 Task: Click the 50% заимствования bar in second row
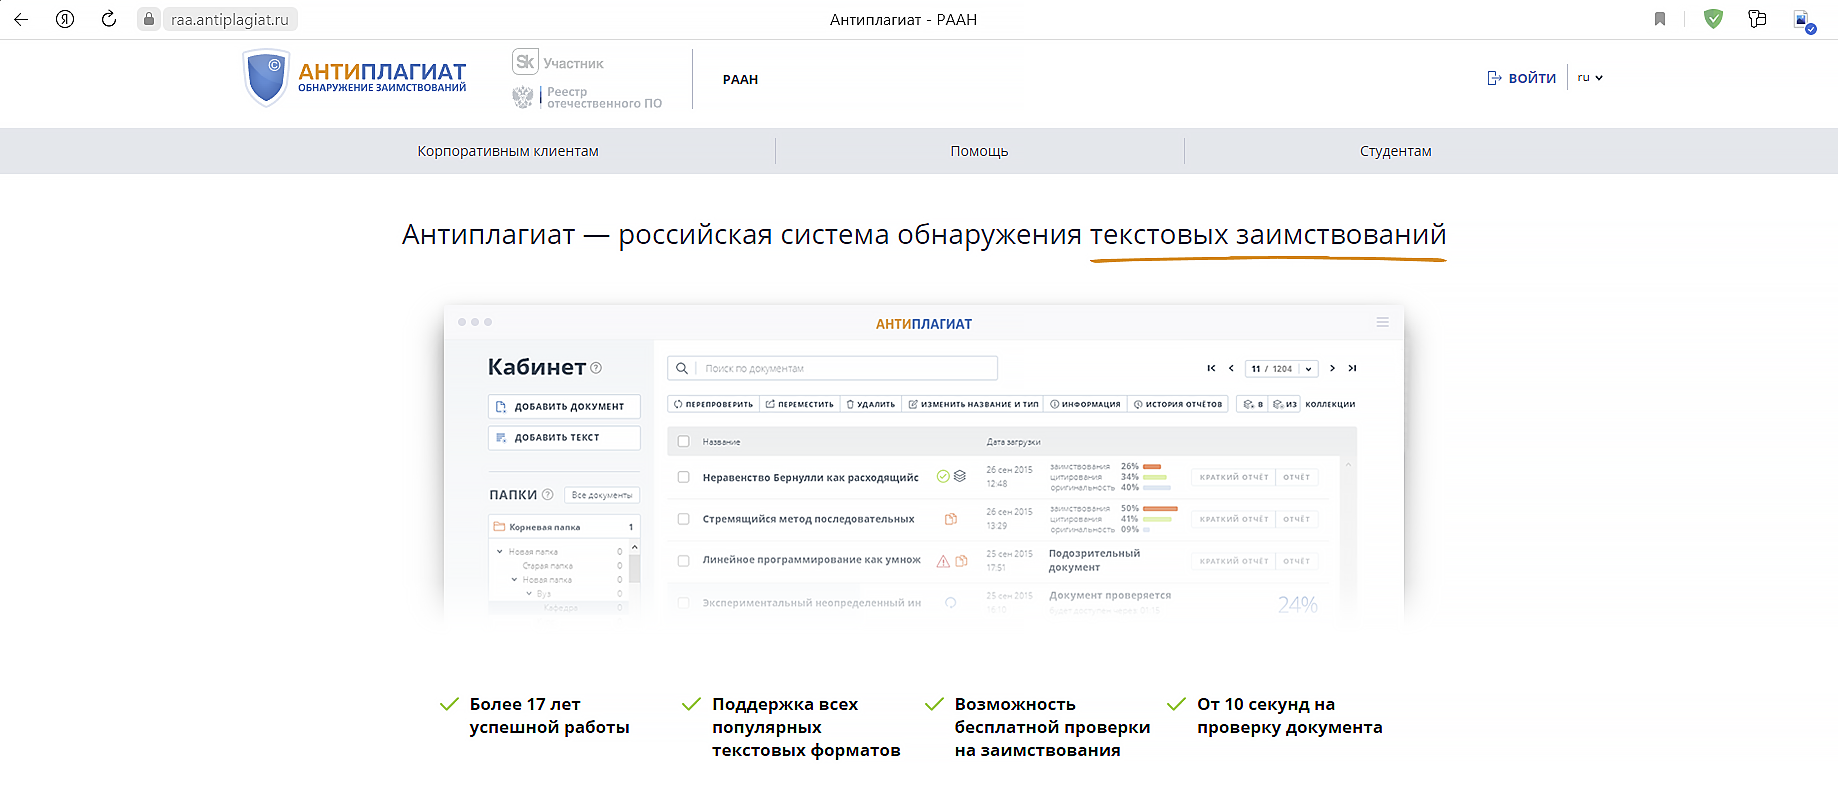point(1160,508)
